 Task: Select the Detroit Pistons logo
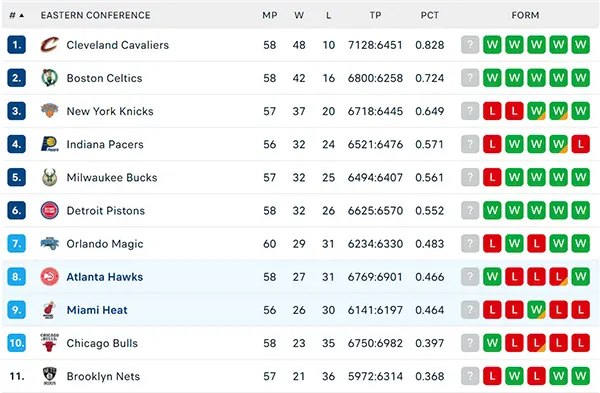(x=49, y=210)
